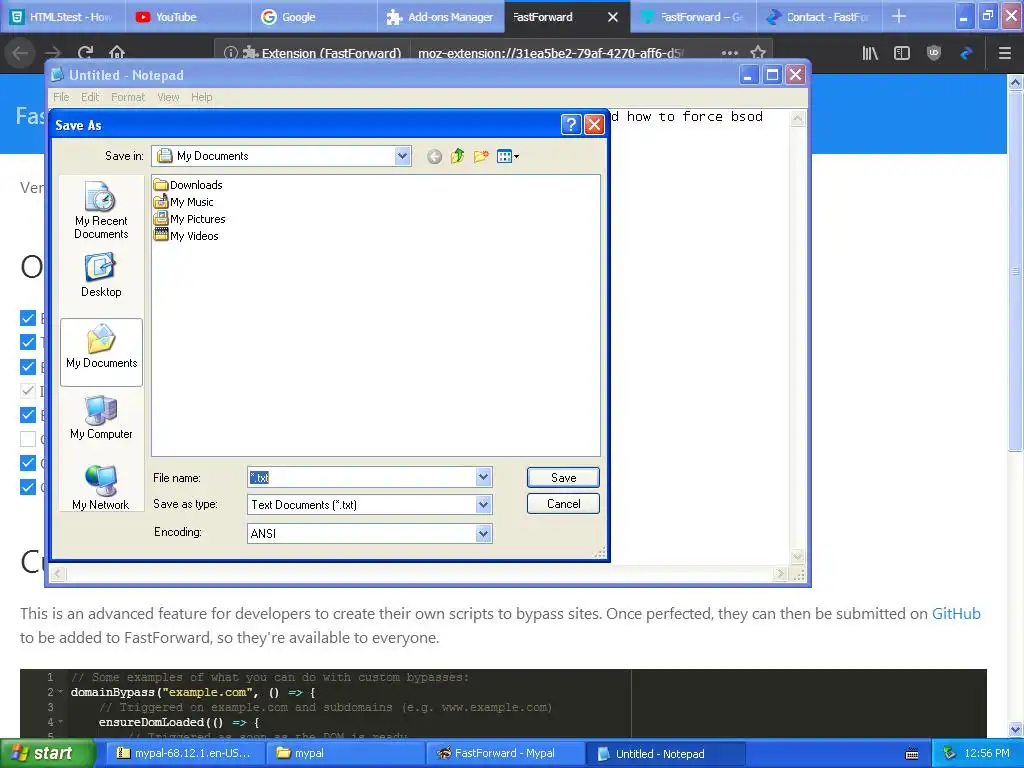The height and width of the screenshot is (768, 1024).
Task: Toggle the seventh FastForward option checkbox
Action: pyautogui.click(x=28, y=463)
